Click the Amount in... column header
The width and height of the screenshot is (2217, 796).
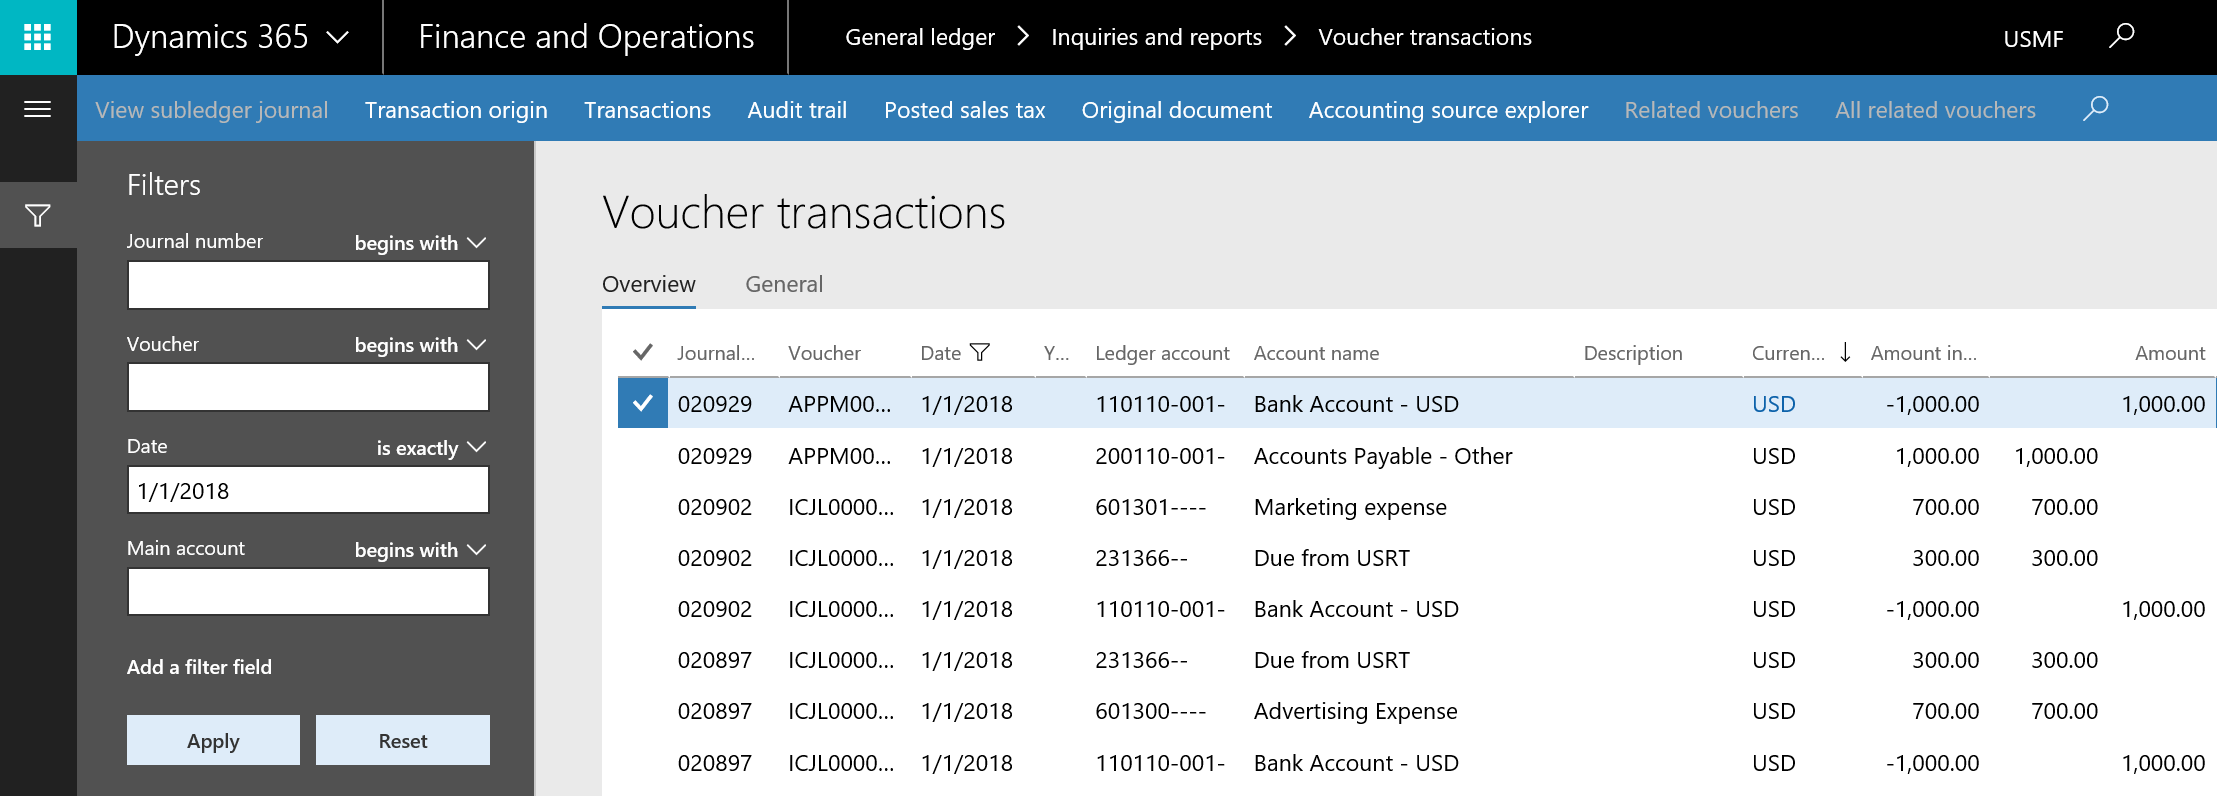[1923, 352]
